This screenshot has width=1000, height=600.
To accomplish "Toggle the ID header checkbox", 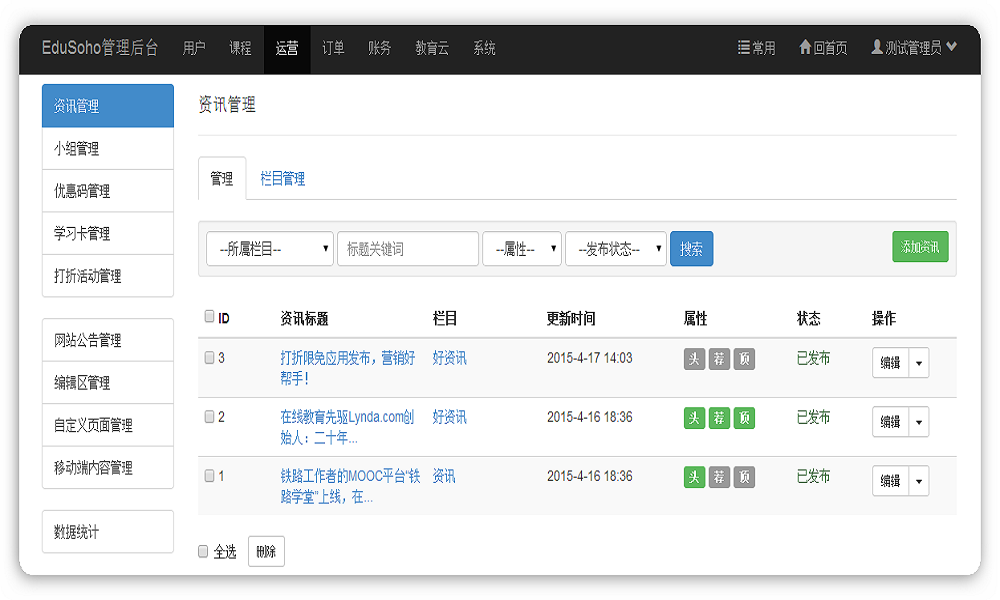I will click(210, 317).
